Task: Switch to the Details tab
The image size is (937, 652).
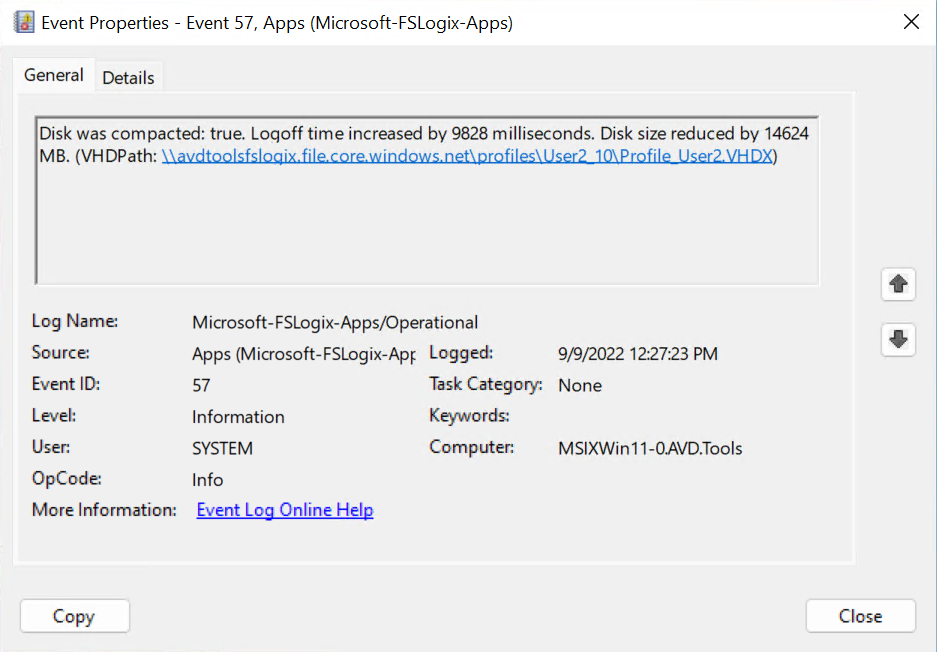Action: click(128, 77)
